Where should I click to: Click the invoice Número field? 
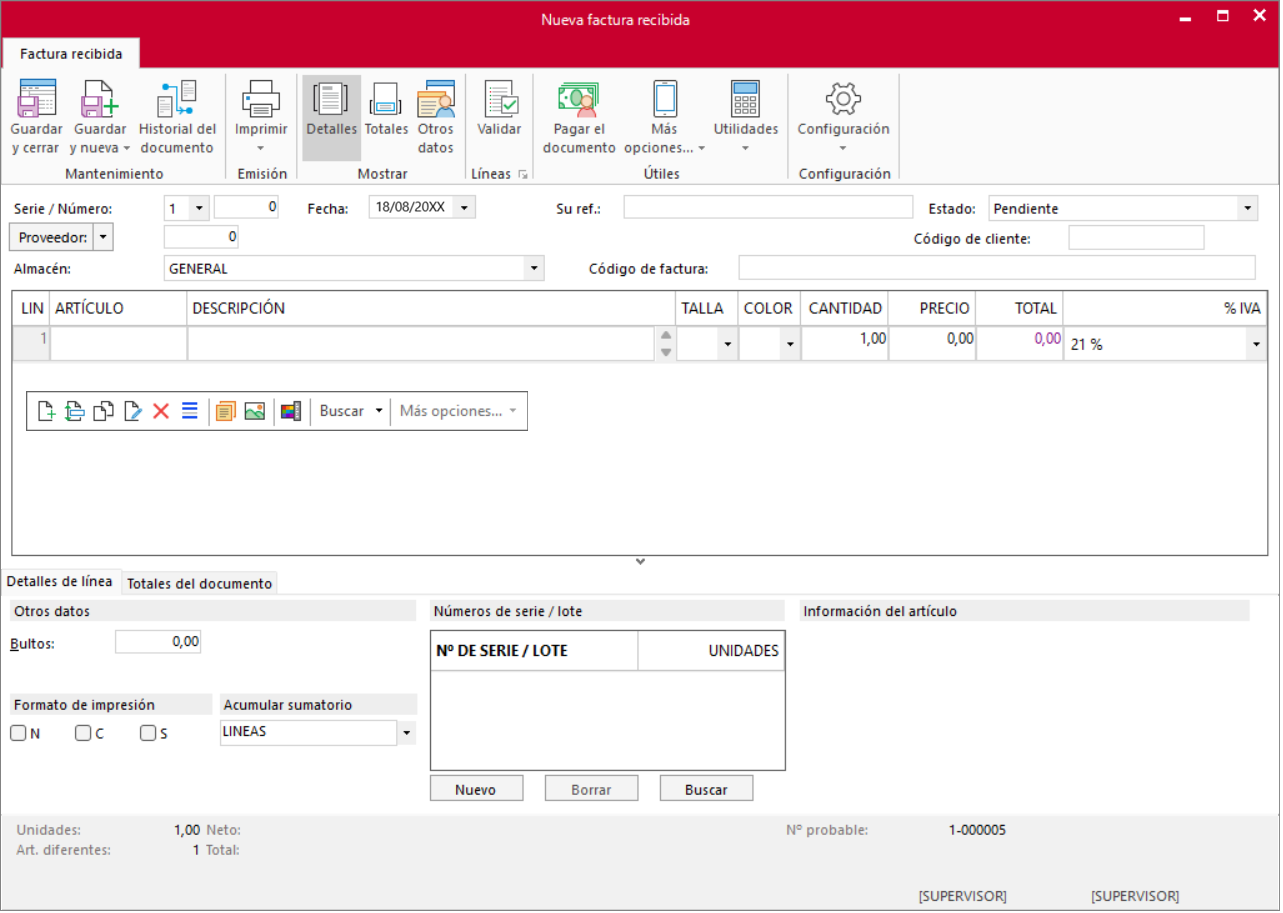pyautogui.click(x=246, y=207)
